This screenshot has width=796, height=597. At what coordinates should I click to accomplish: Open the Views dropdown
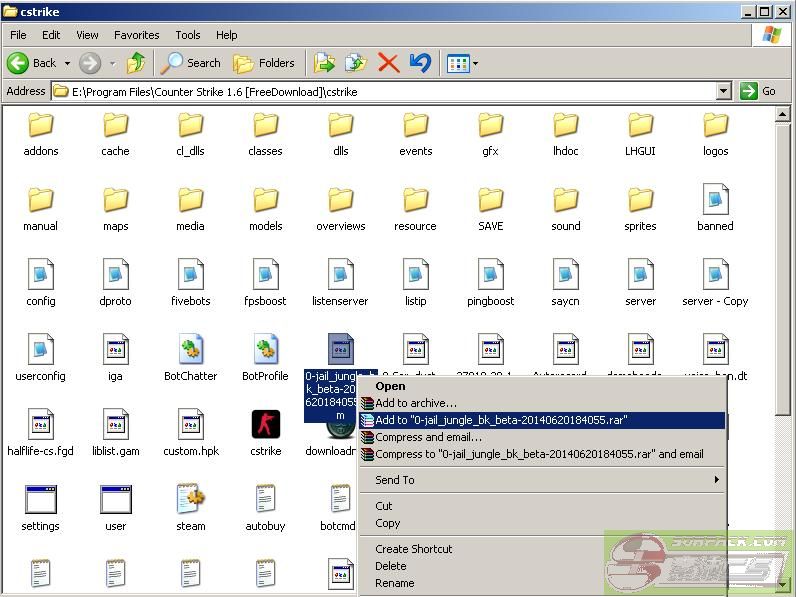463,63
